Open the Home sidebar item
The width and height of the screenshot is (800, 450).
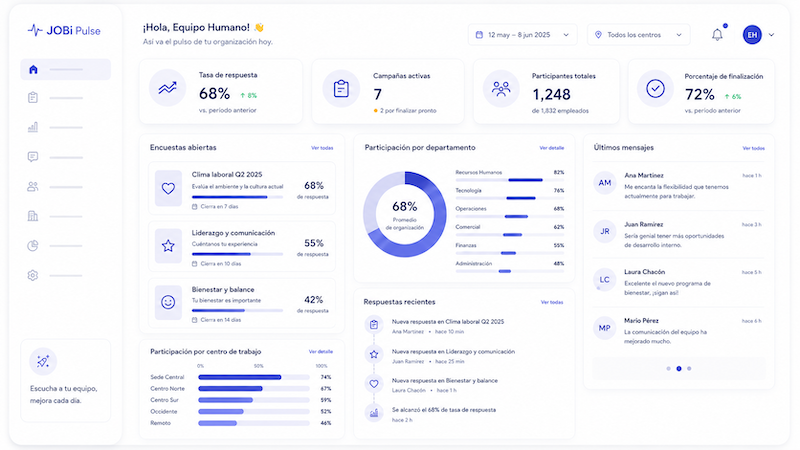pyautogui.click(x=65, y=69)
